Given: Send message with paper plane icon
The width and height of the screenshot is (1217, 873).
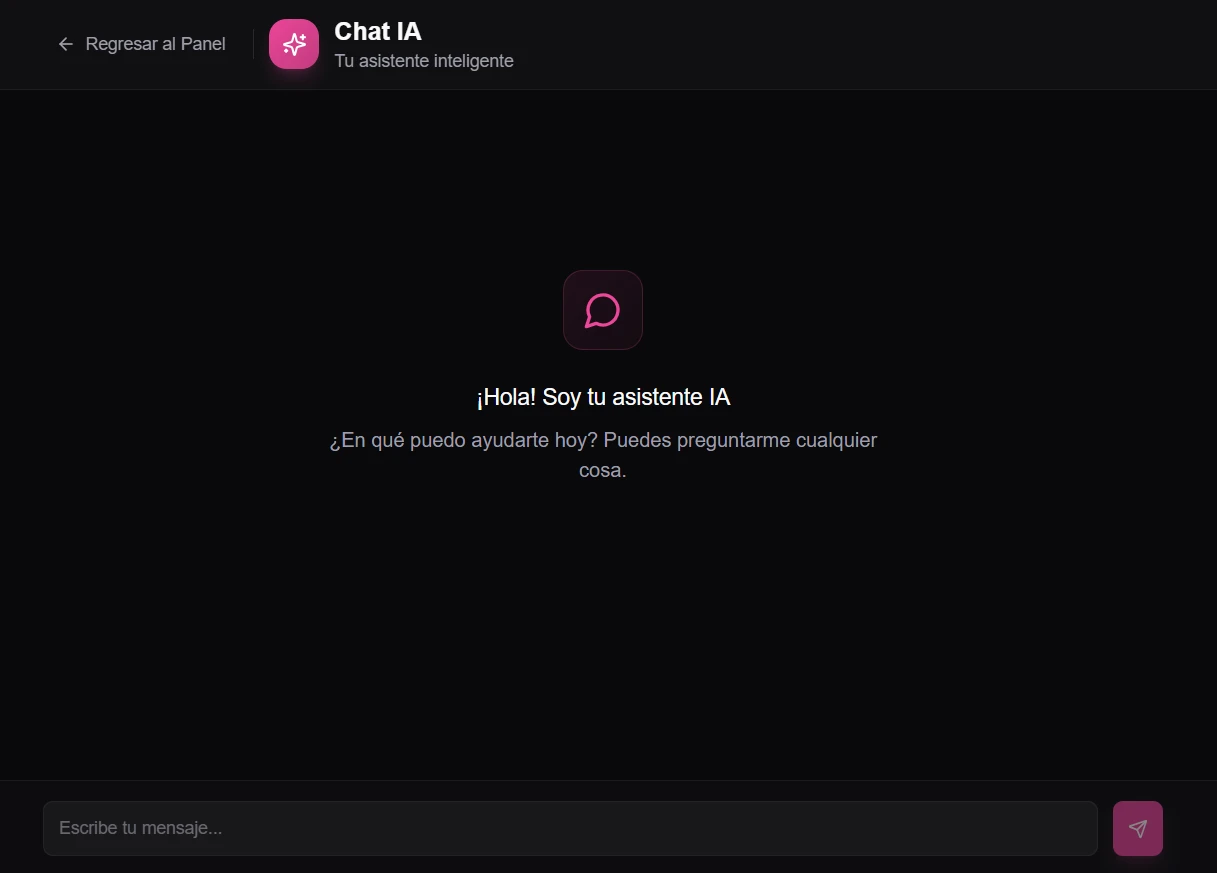Looking at the screenshot, I should [x=1138, y=828].
